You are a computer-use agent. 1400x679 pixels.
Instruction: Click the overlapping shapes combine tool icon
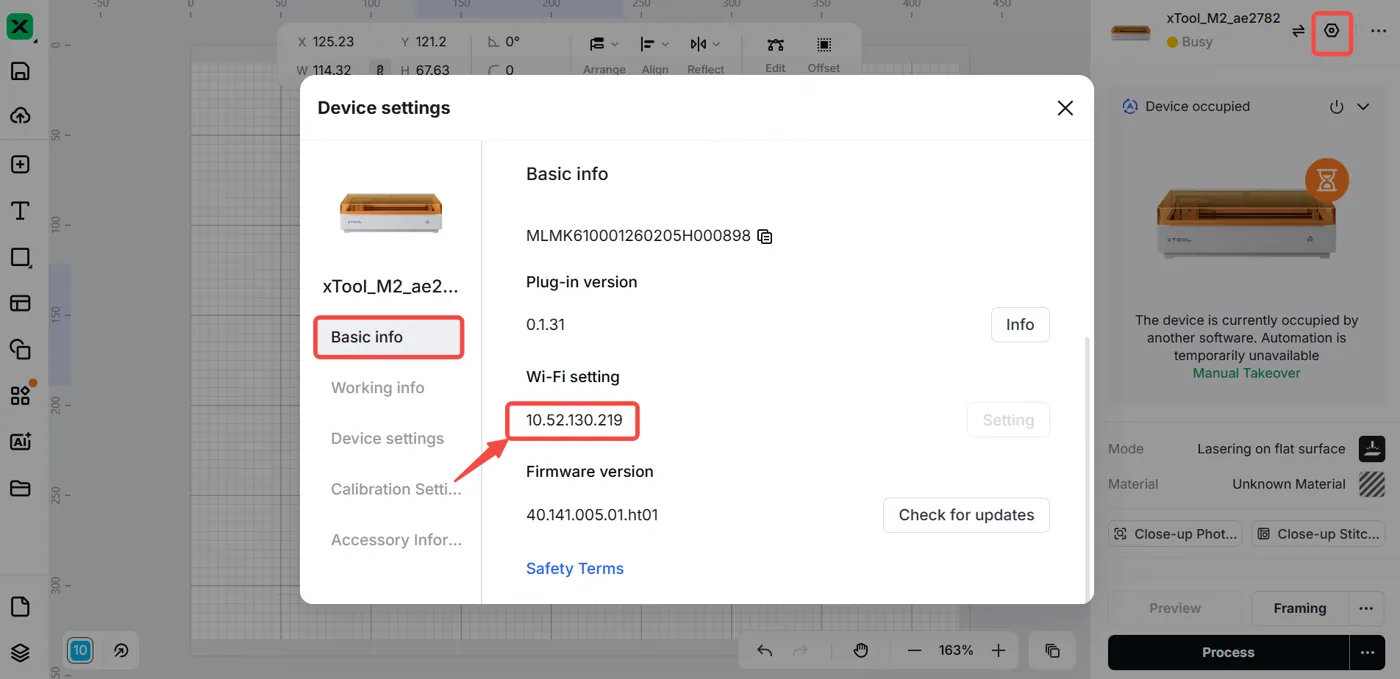pos(20,349)
